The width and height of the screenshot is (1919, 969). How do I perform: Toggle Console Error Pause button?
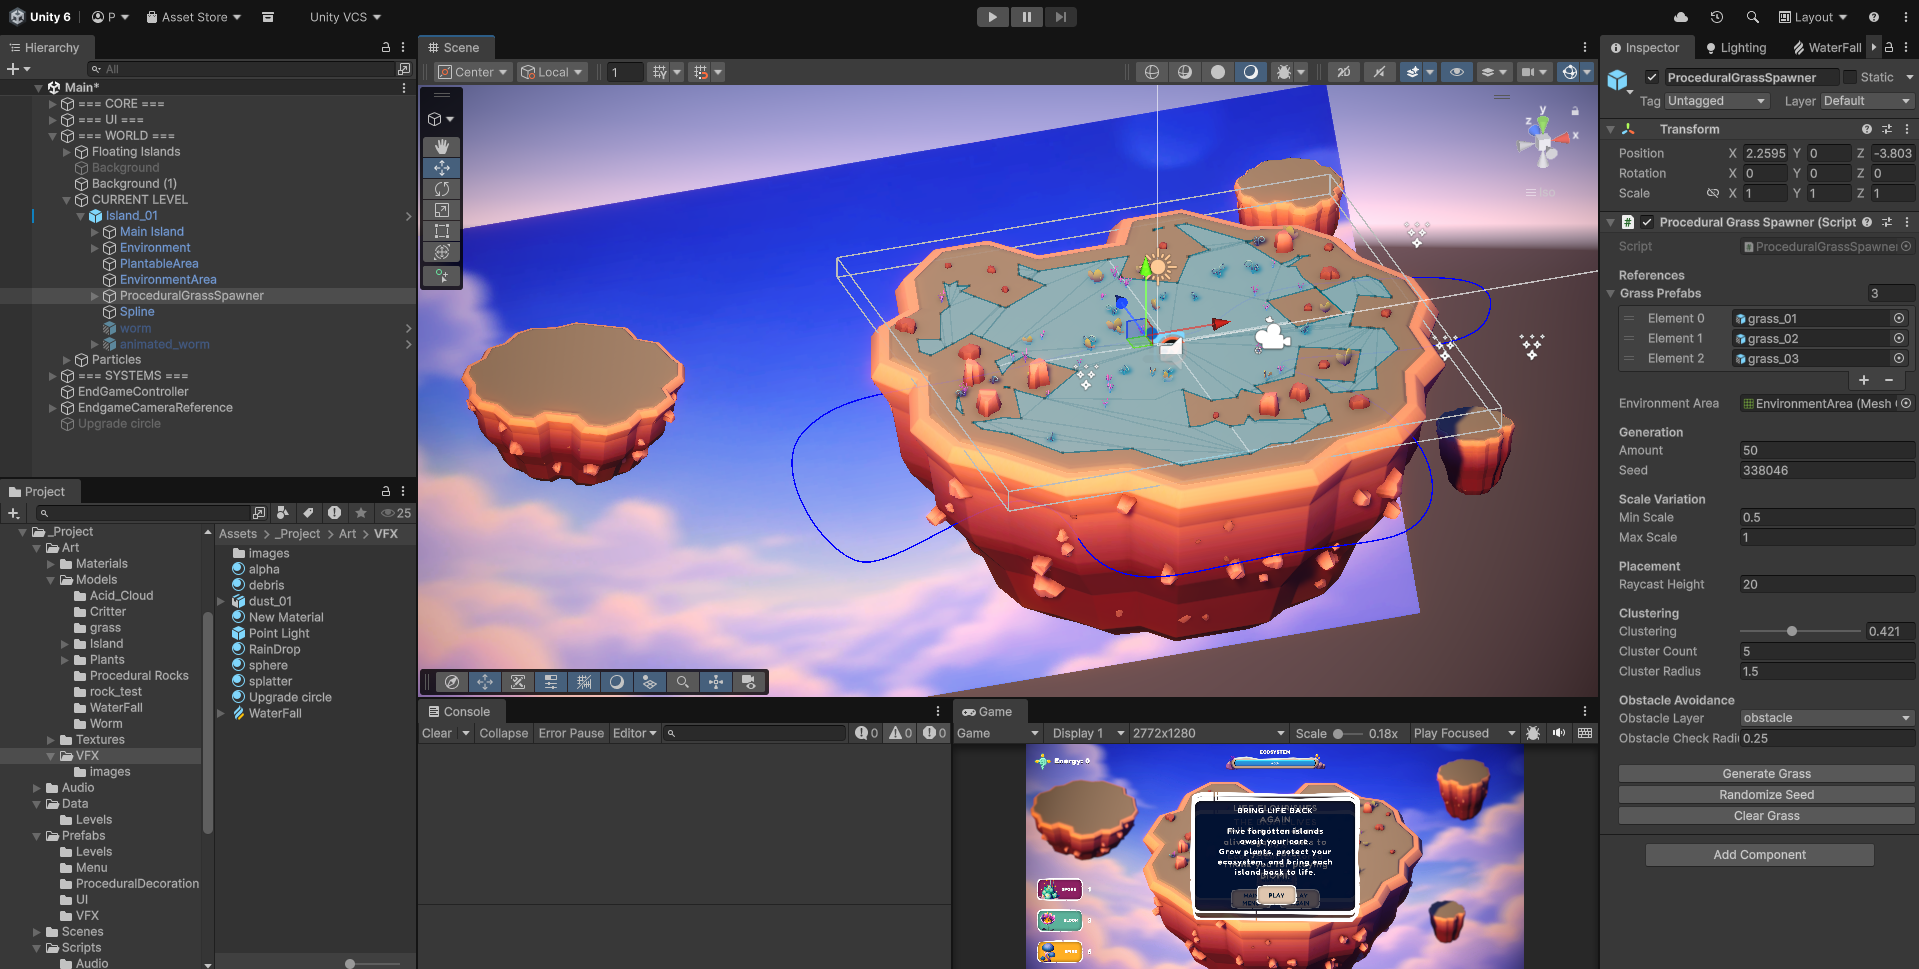click(x=571, y=733)
